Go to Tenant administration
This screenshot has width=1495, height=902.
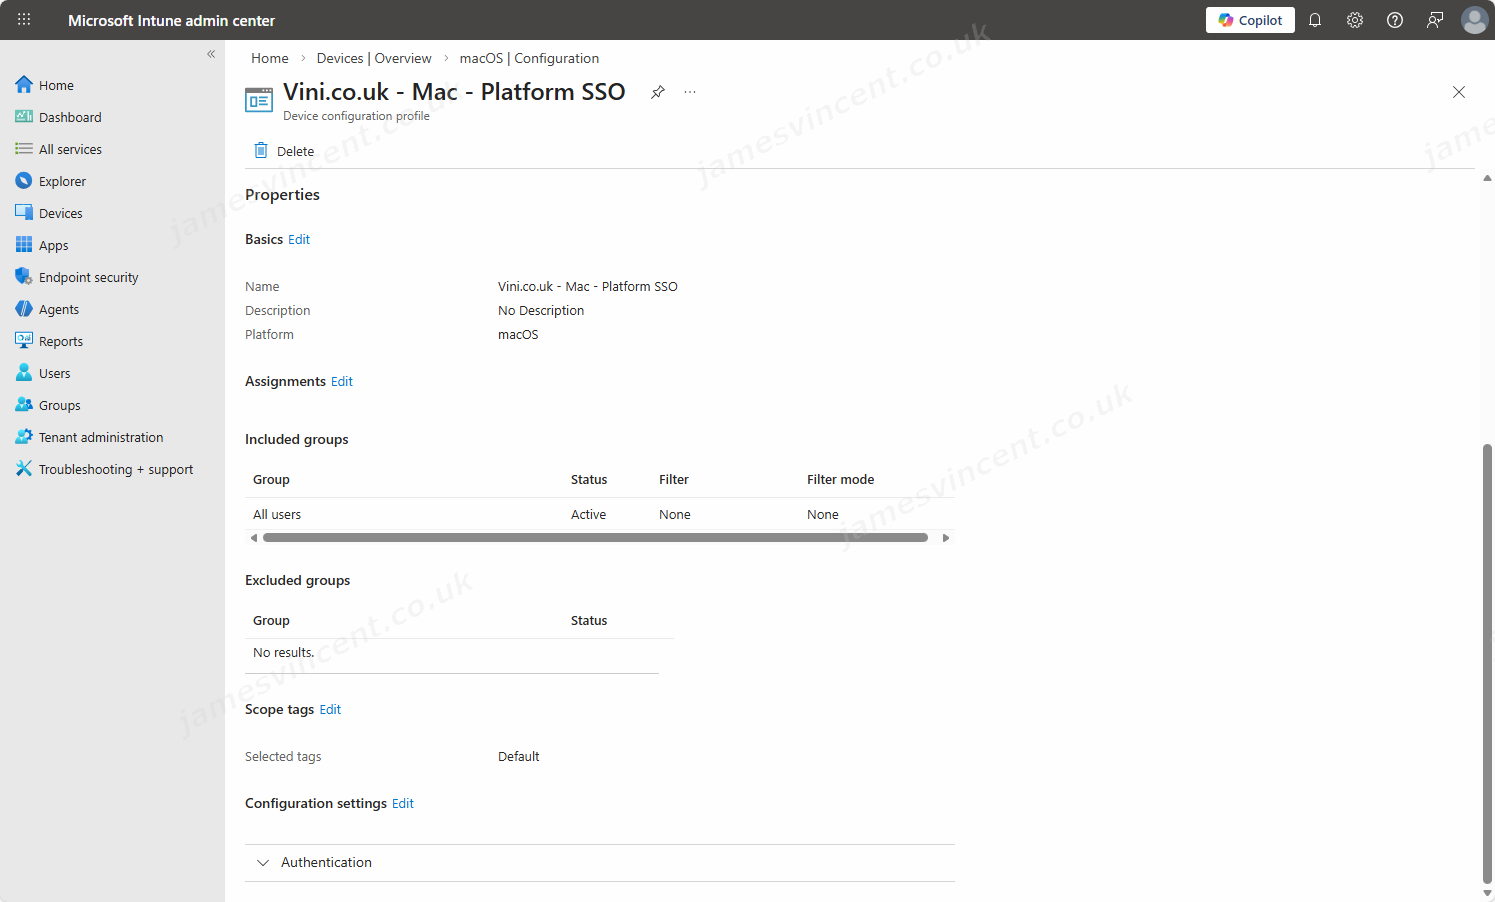pos(100,437)
